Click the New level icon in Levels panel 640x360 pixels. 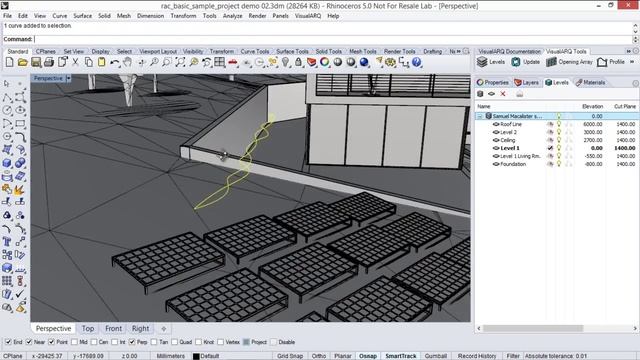(491, 94)
